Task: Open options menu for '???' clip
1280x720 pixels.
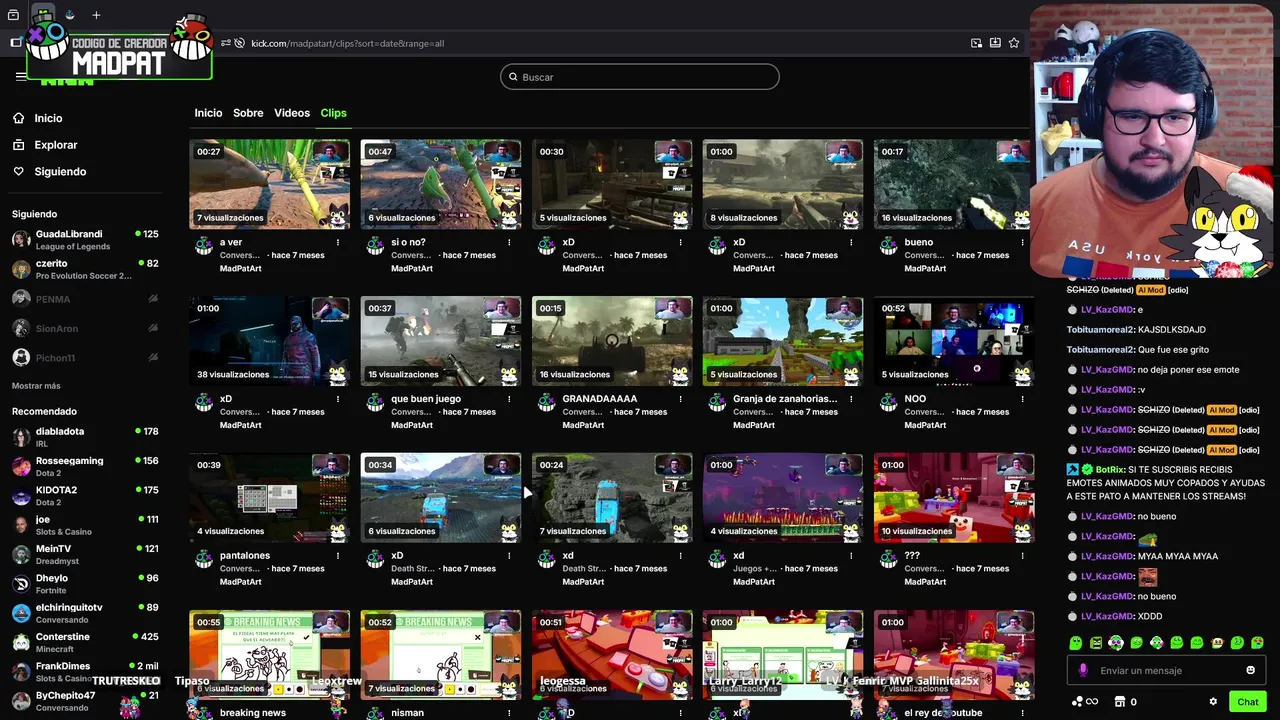Action: pyautogui.click(x=1022, y=556)
